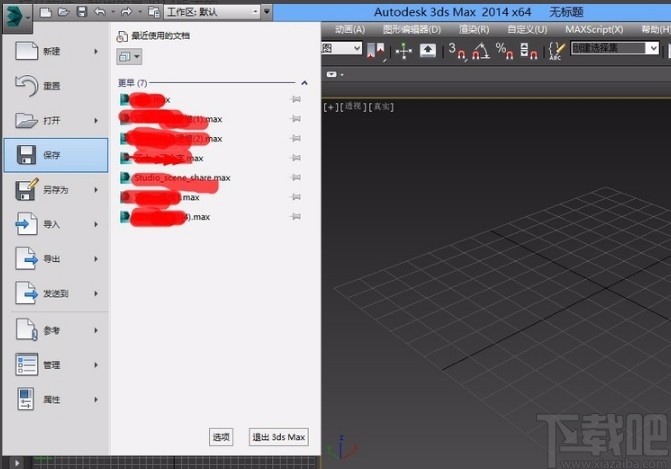Image resolution: width=671 pixels, height=469 pixels.
Task: Open the 打开 menu entry
Action: tap(56, 121)
